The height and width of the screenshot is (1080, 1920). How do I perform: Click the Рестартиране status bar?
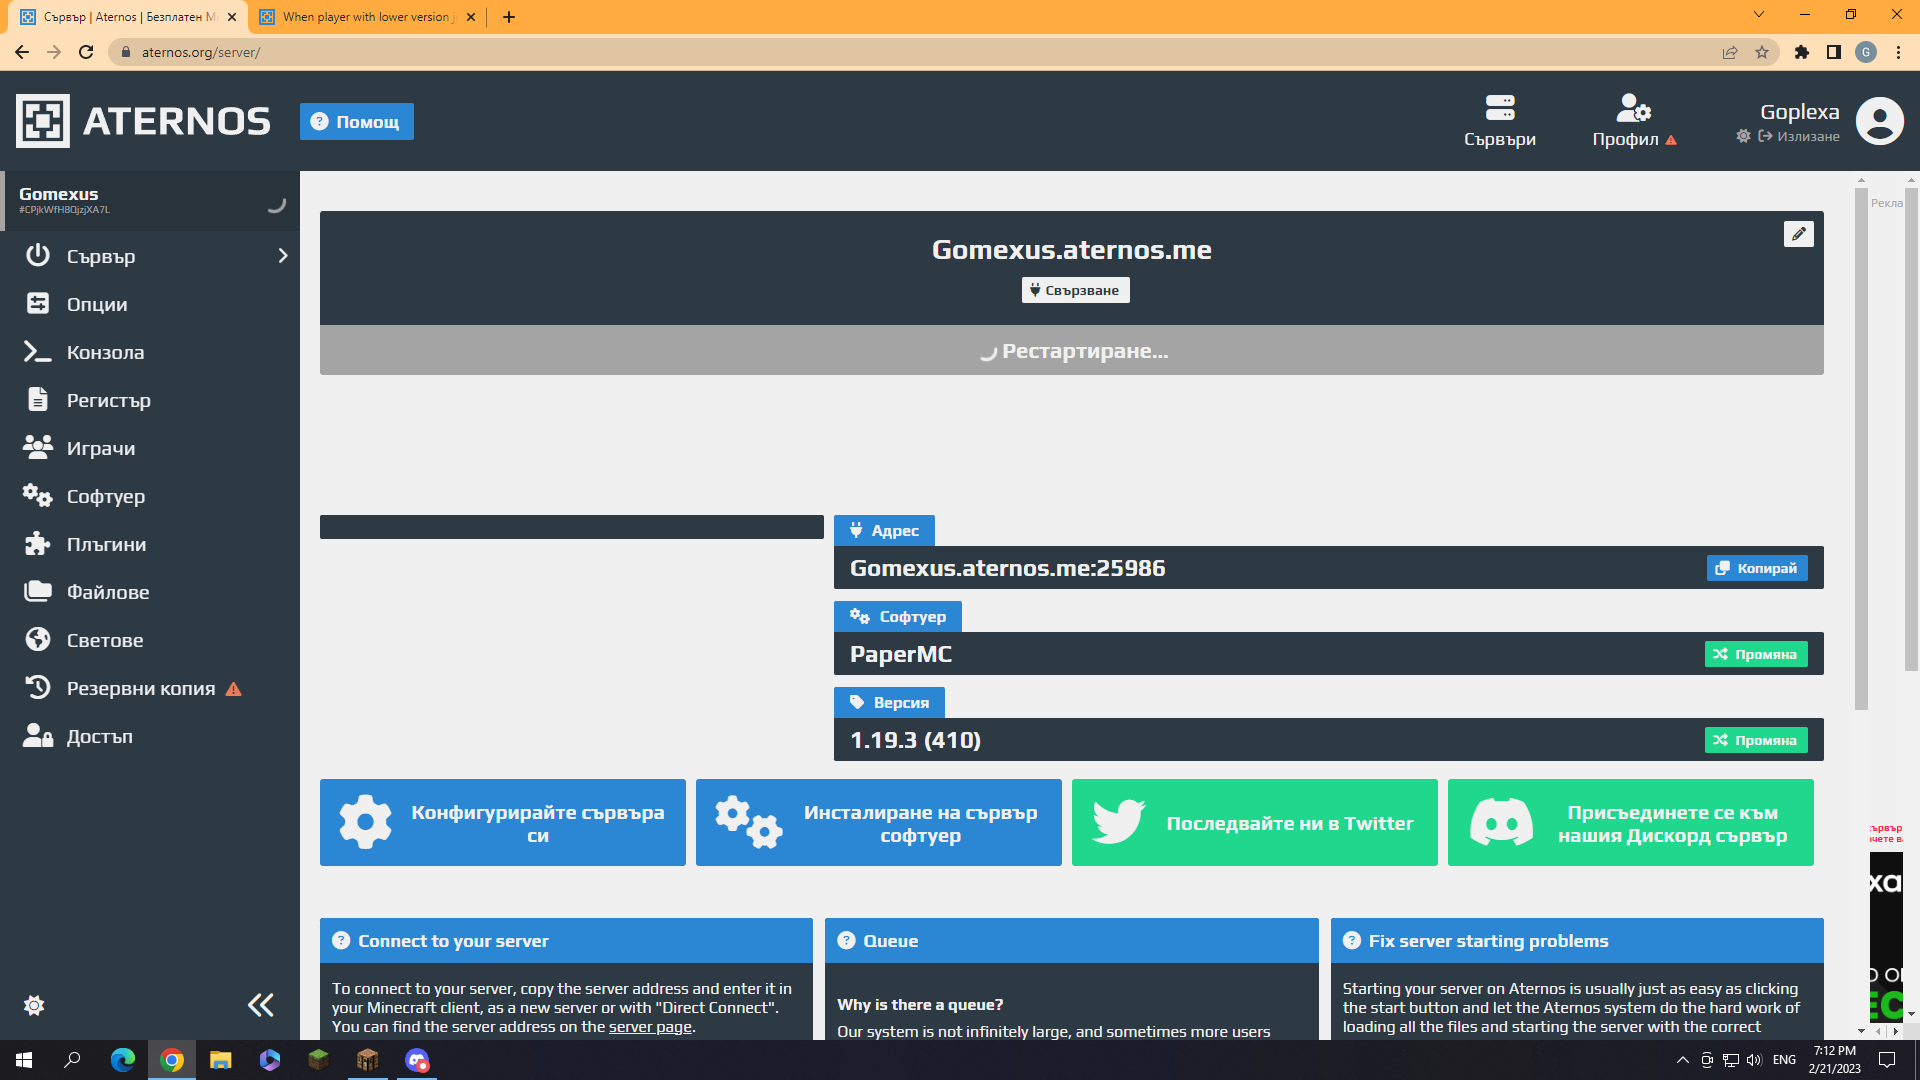[x=1072, y=351]
